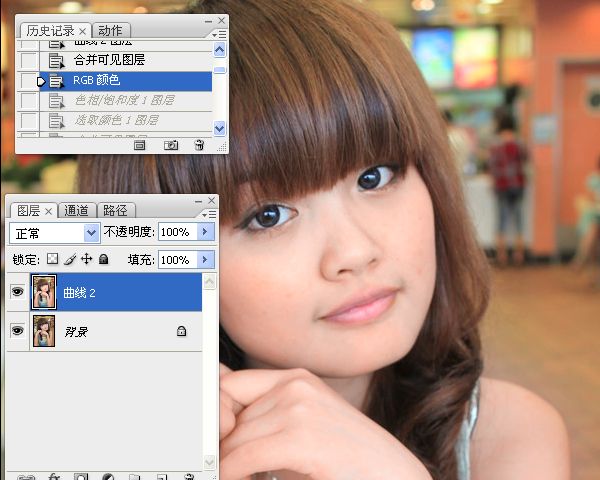This screenshot has height=480, width=600.
Task: Open the 不透明度 opacity slider arrow
Action: (205, 232)
